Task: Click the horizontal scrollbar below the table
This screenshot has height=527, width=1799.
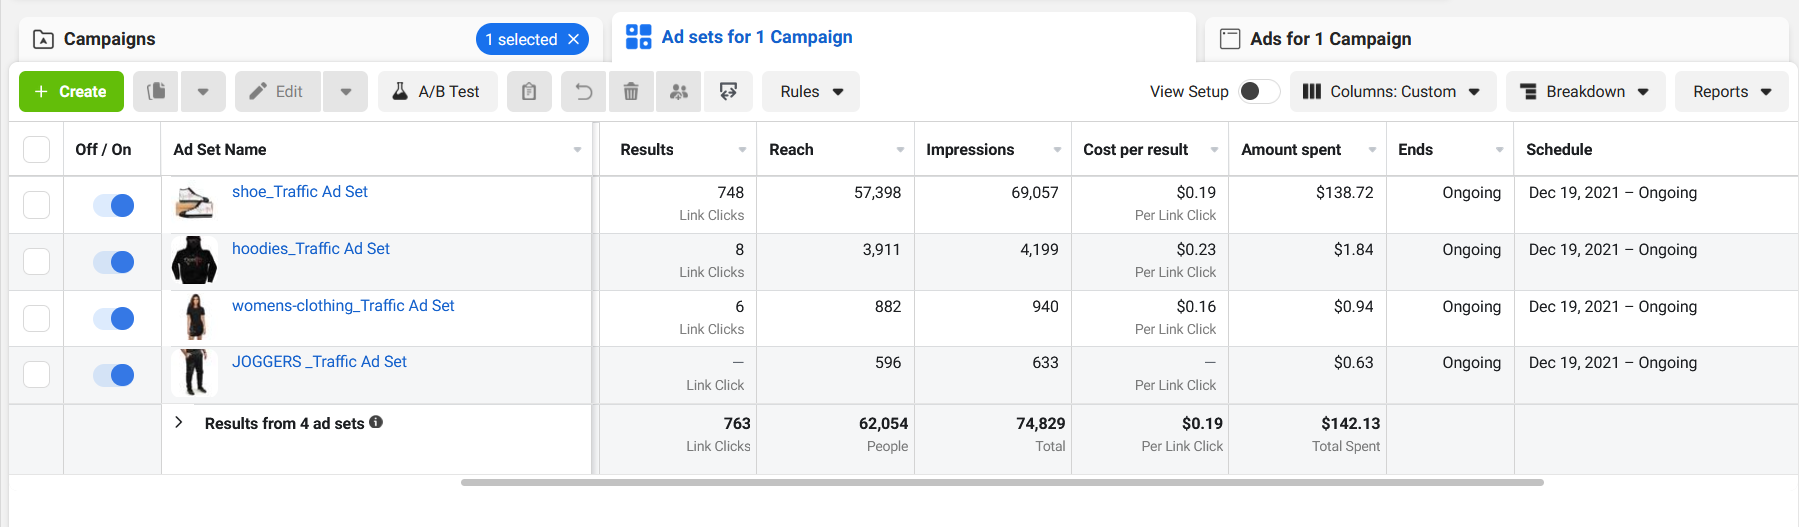Action: coord(1001,482)
